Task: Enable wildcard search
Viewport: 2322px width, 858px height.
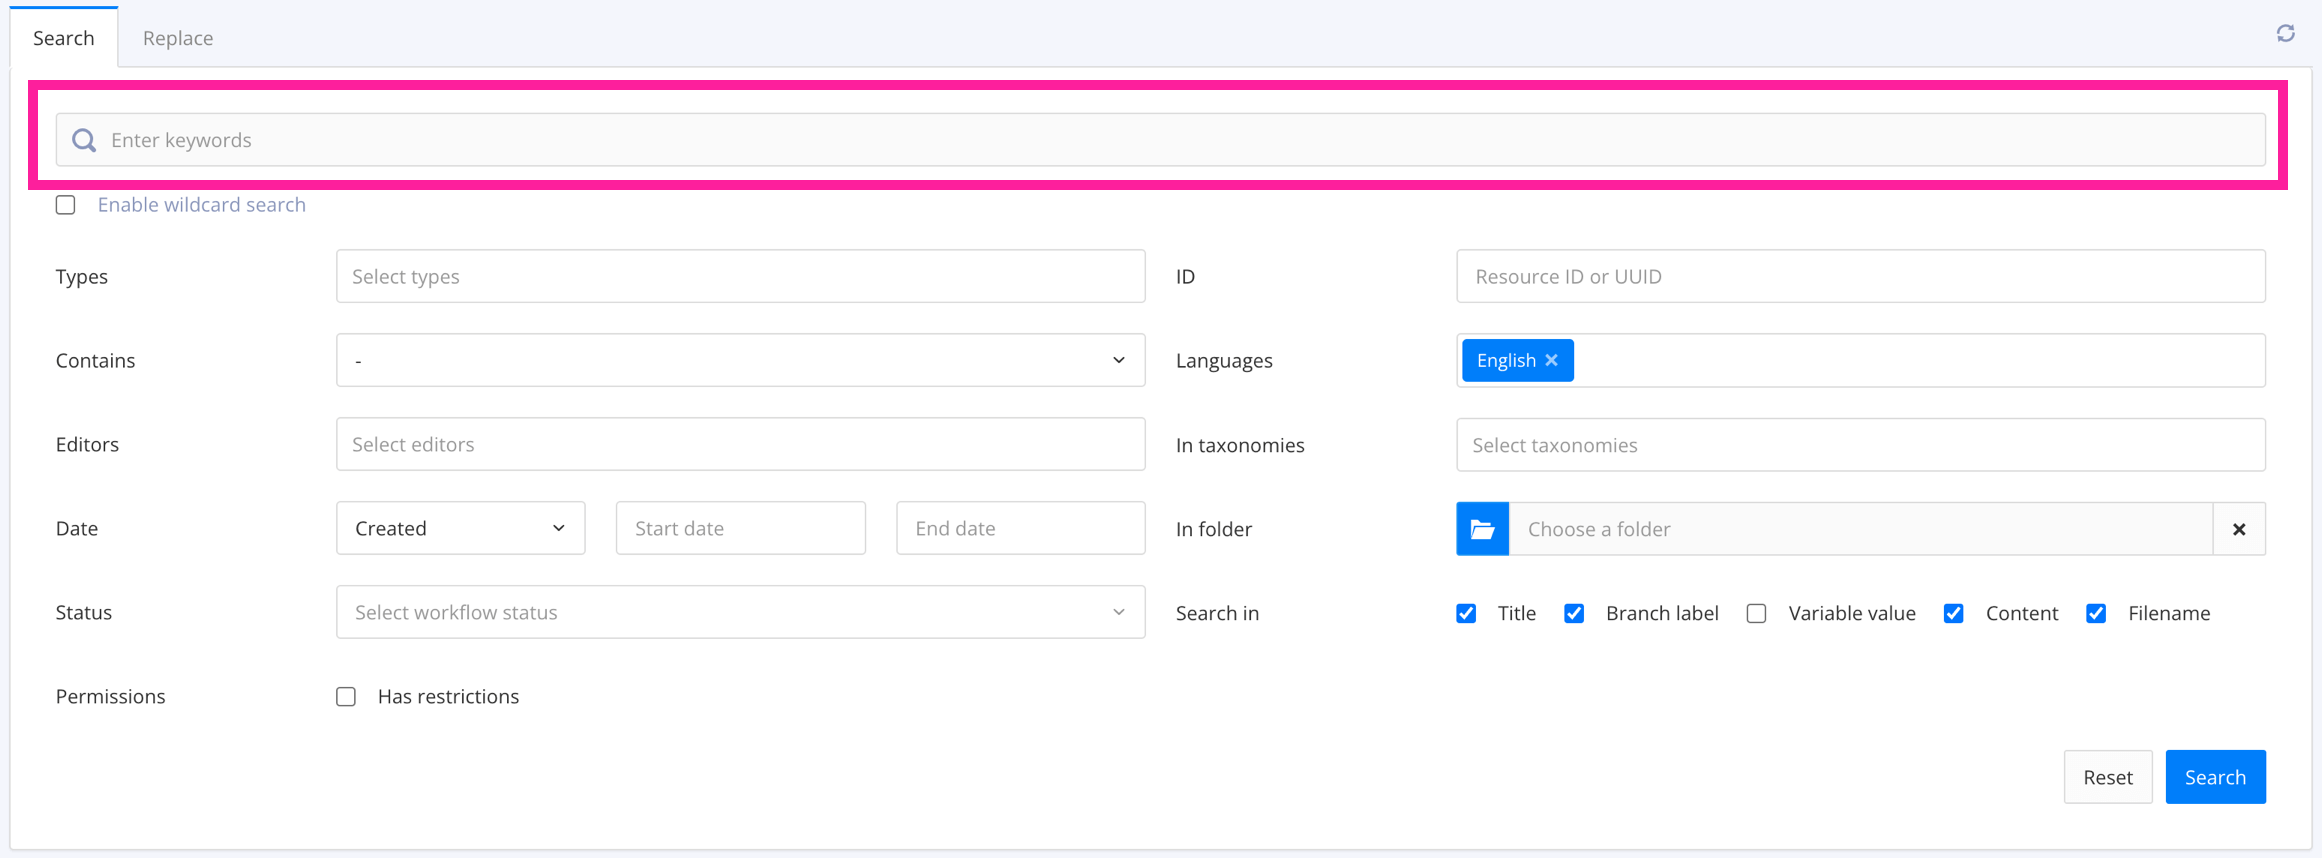Action: point(65,204)
